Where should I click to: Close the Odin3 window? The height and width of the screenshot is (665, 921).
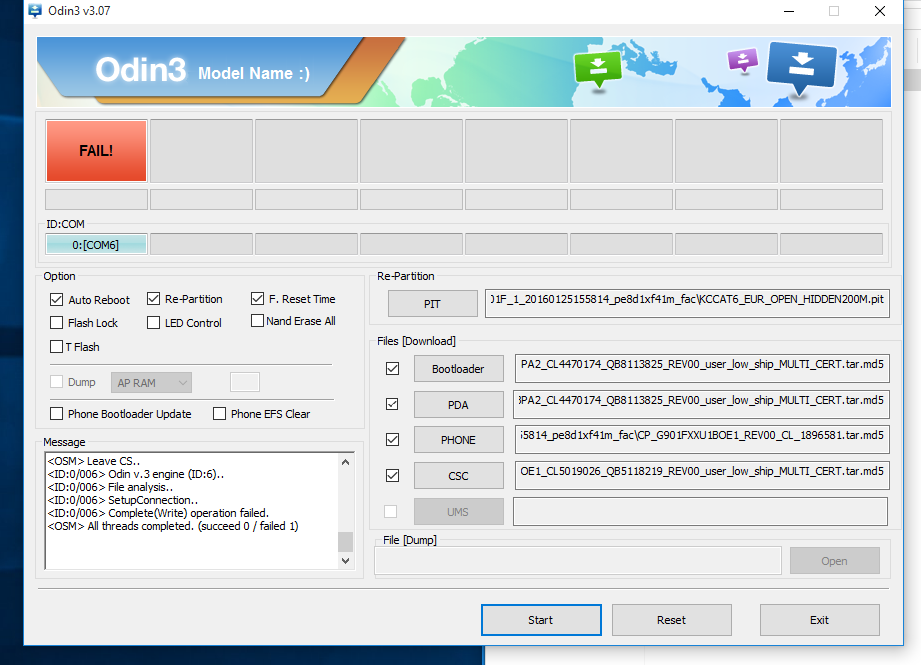click(x=879, y=11)
